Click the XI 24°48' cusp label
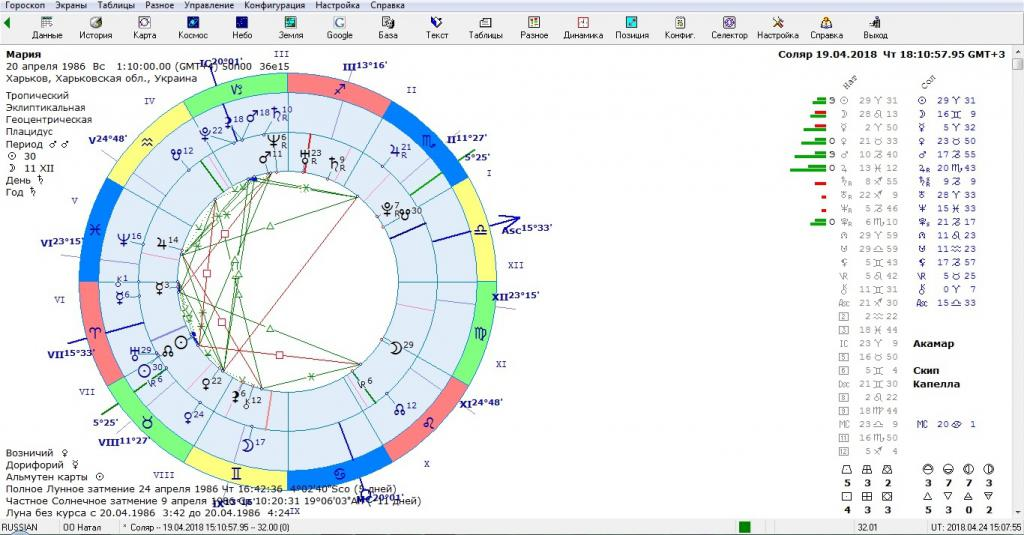 [481, 403]
